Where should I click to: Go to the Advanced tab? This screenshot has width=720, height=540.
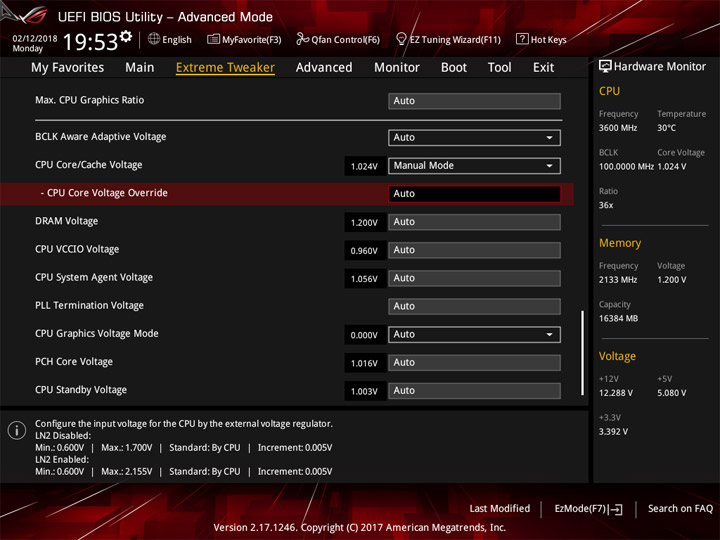point(324,68)
